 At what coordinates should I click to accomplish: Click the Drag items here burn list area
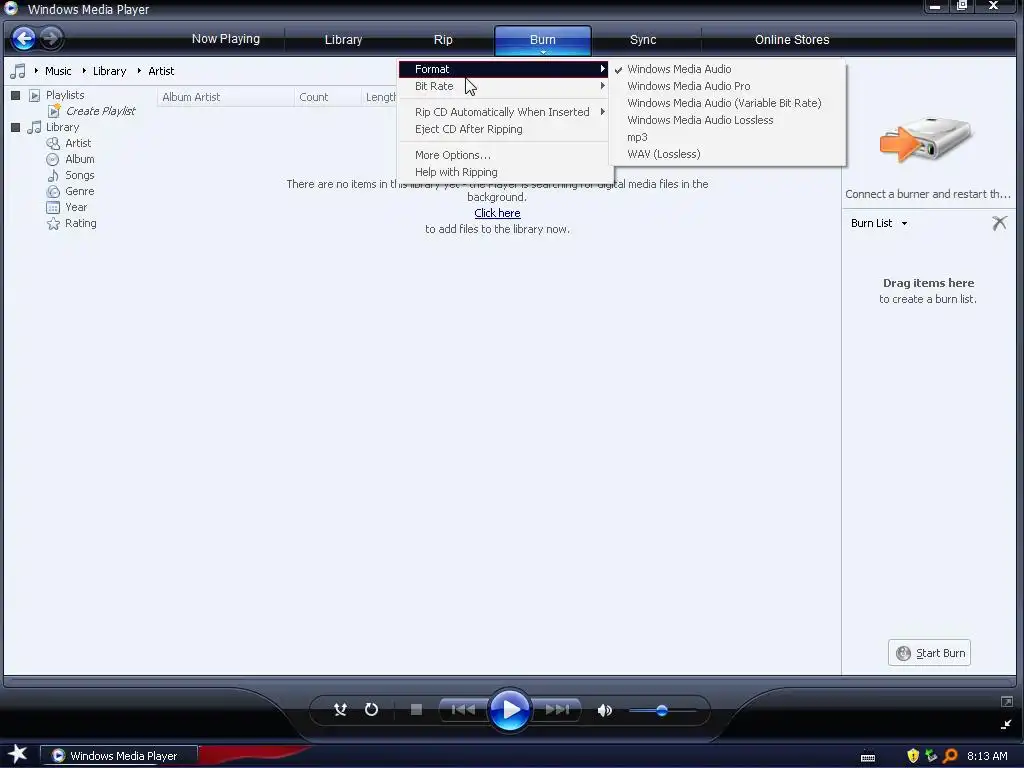(x=928, y=291)
